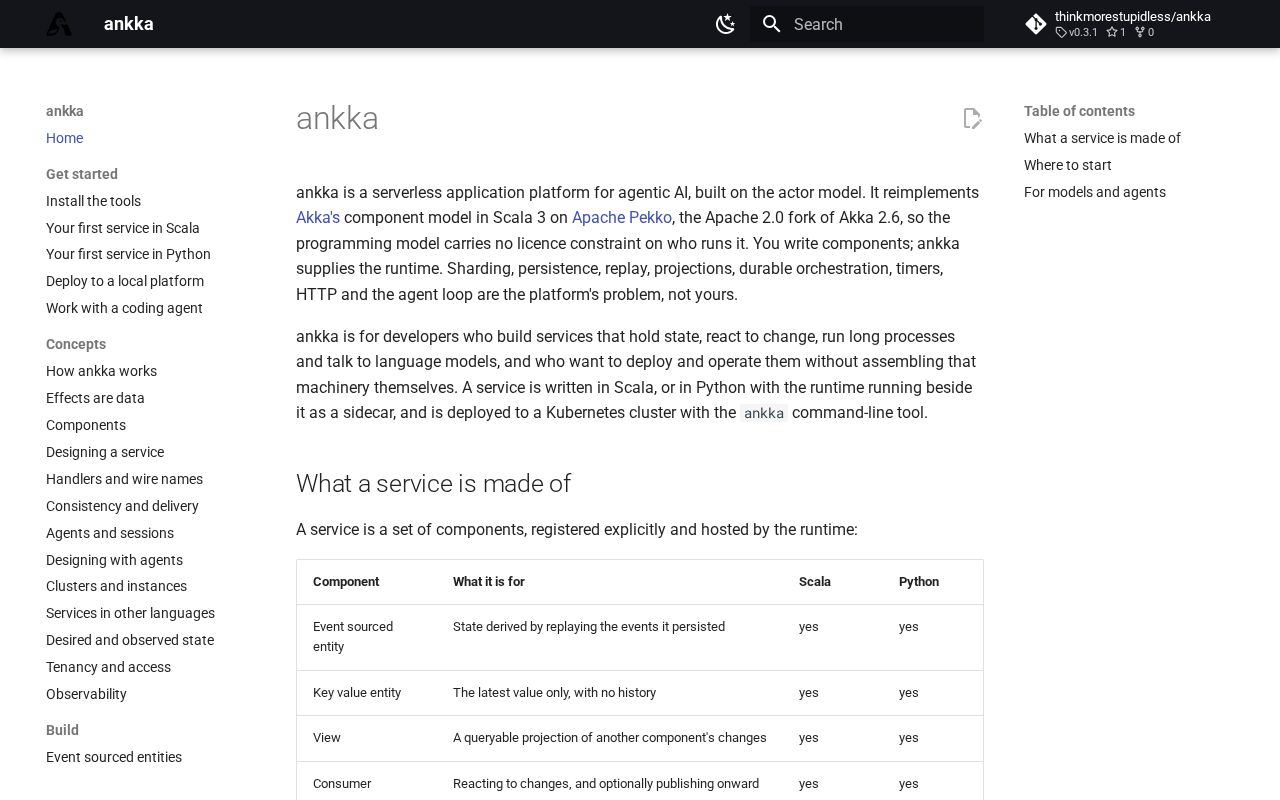Open Install the tools page
The width and height of the screenshot is (1280, 800).
(93, 201)
